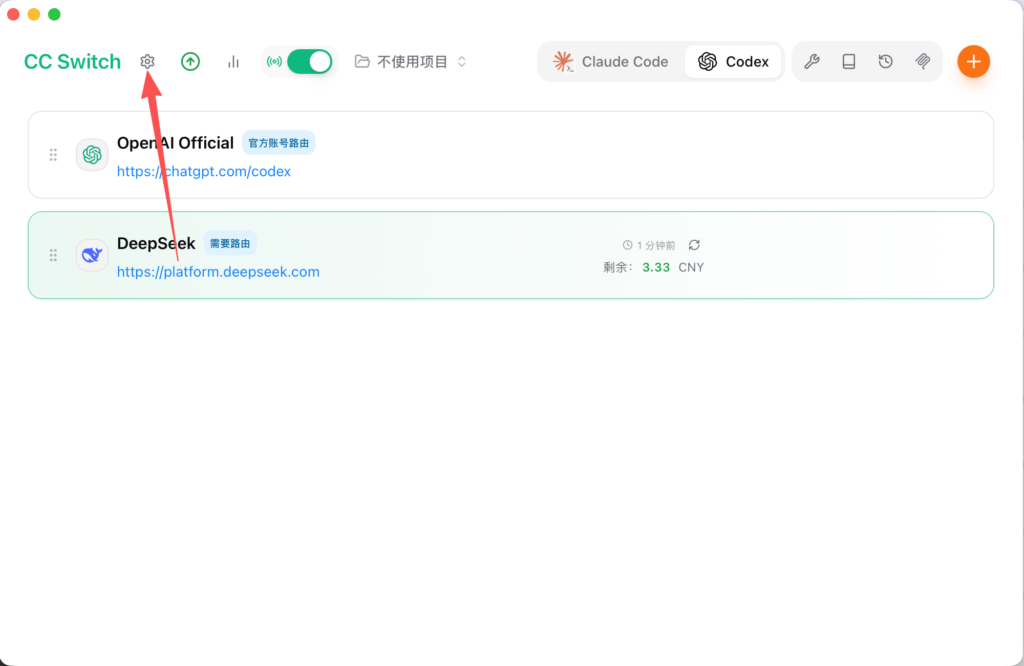
Task: Open the platform.deepseek.com link
Action: point(218,272)
